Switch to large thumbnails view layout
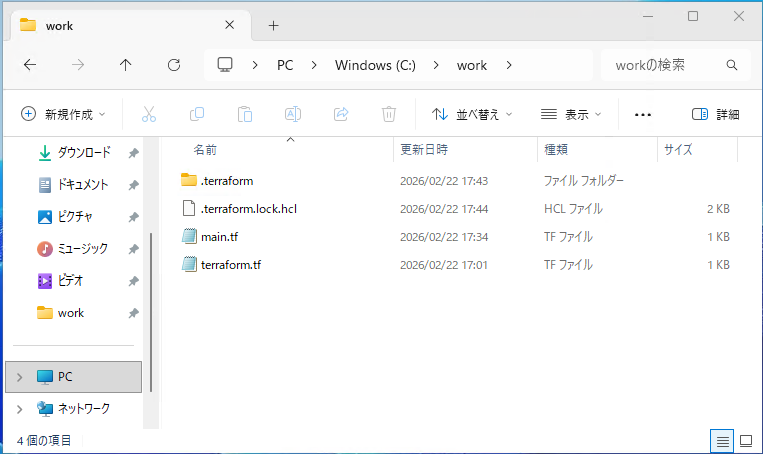 tap(745, 440)
